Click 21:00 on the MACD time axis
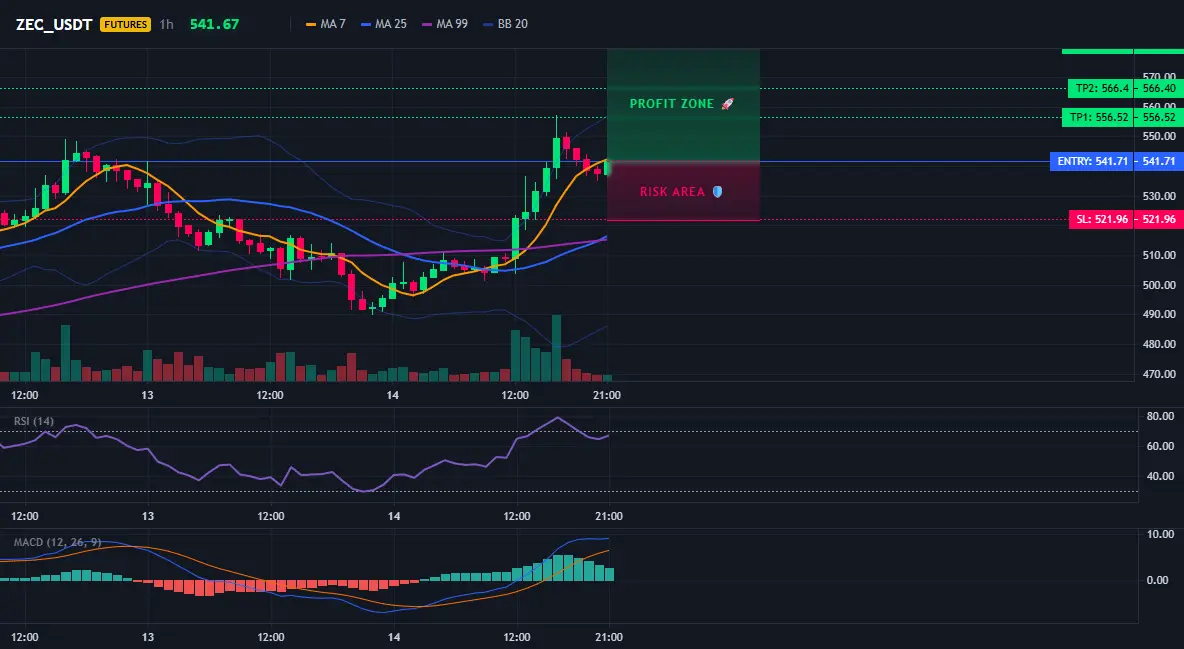1184x649 pixels. click(x=609, y=637)
